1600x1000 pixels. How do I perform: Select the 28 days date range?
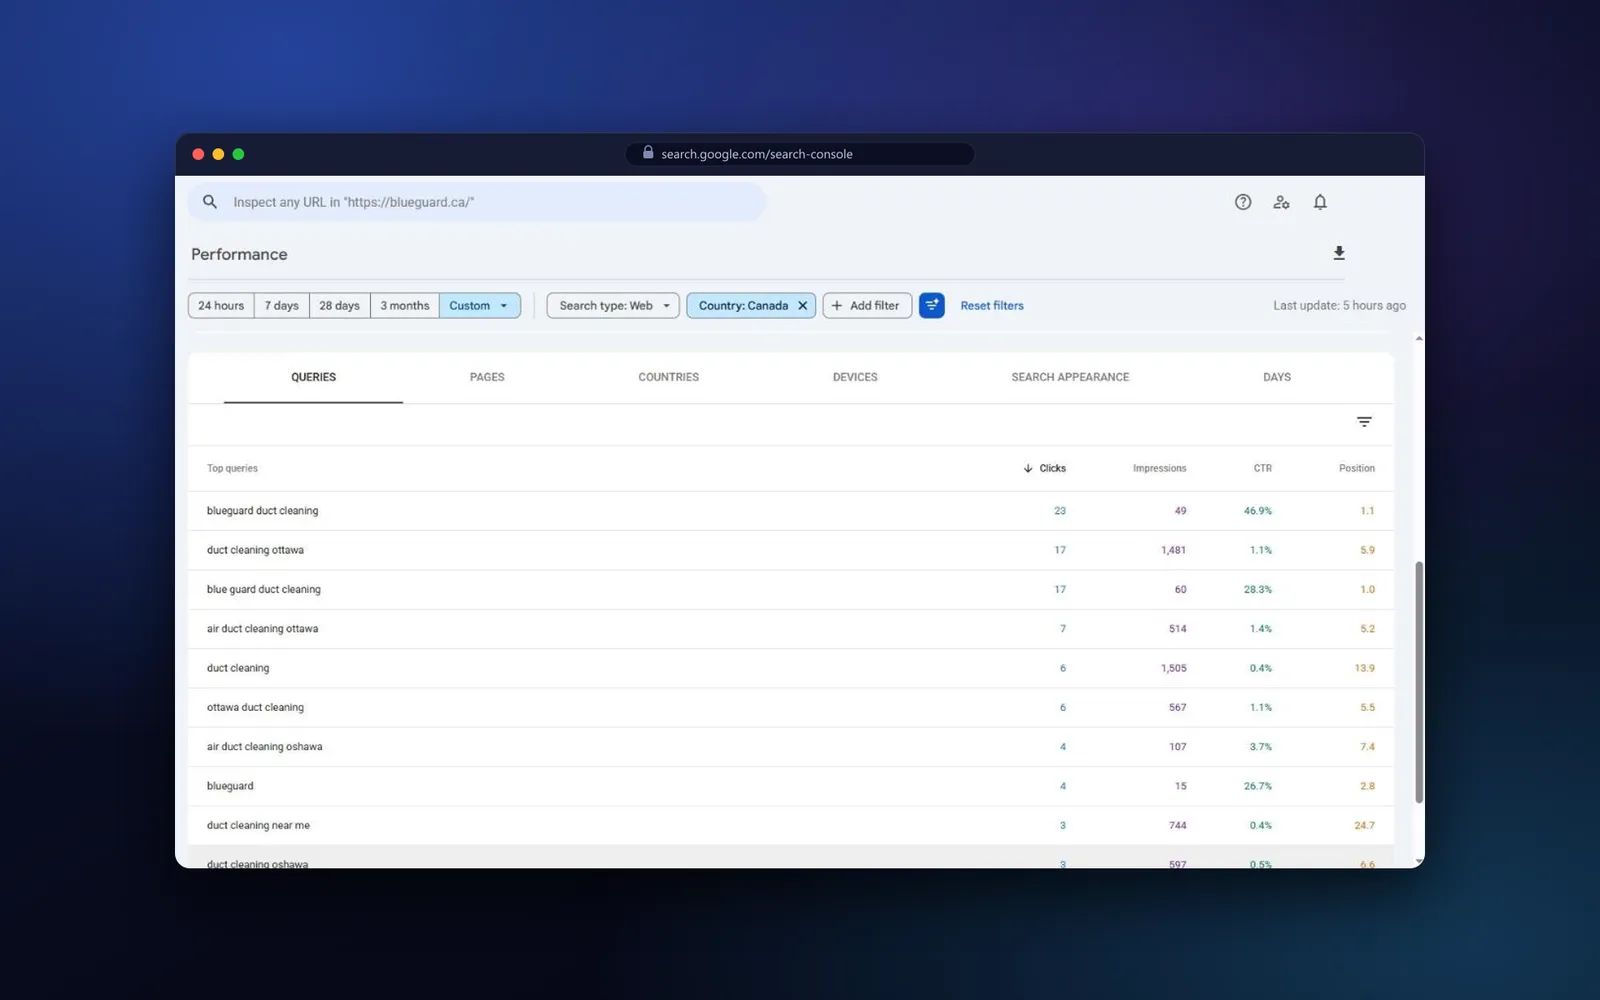pos(339,306)
